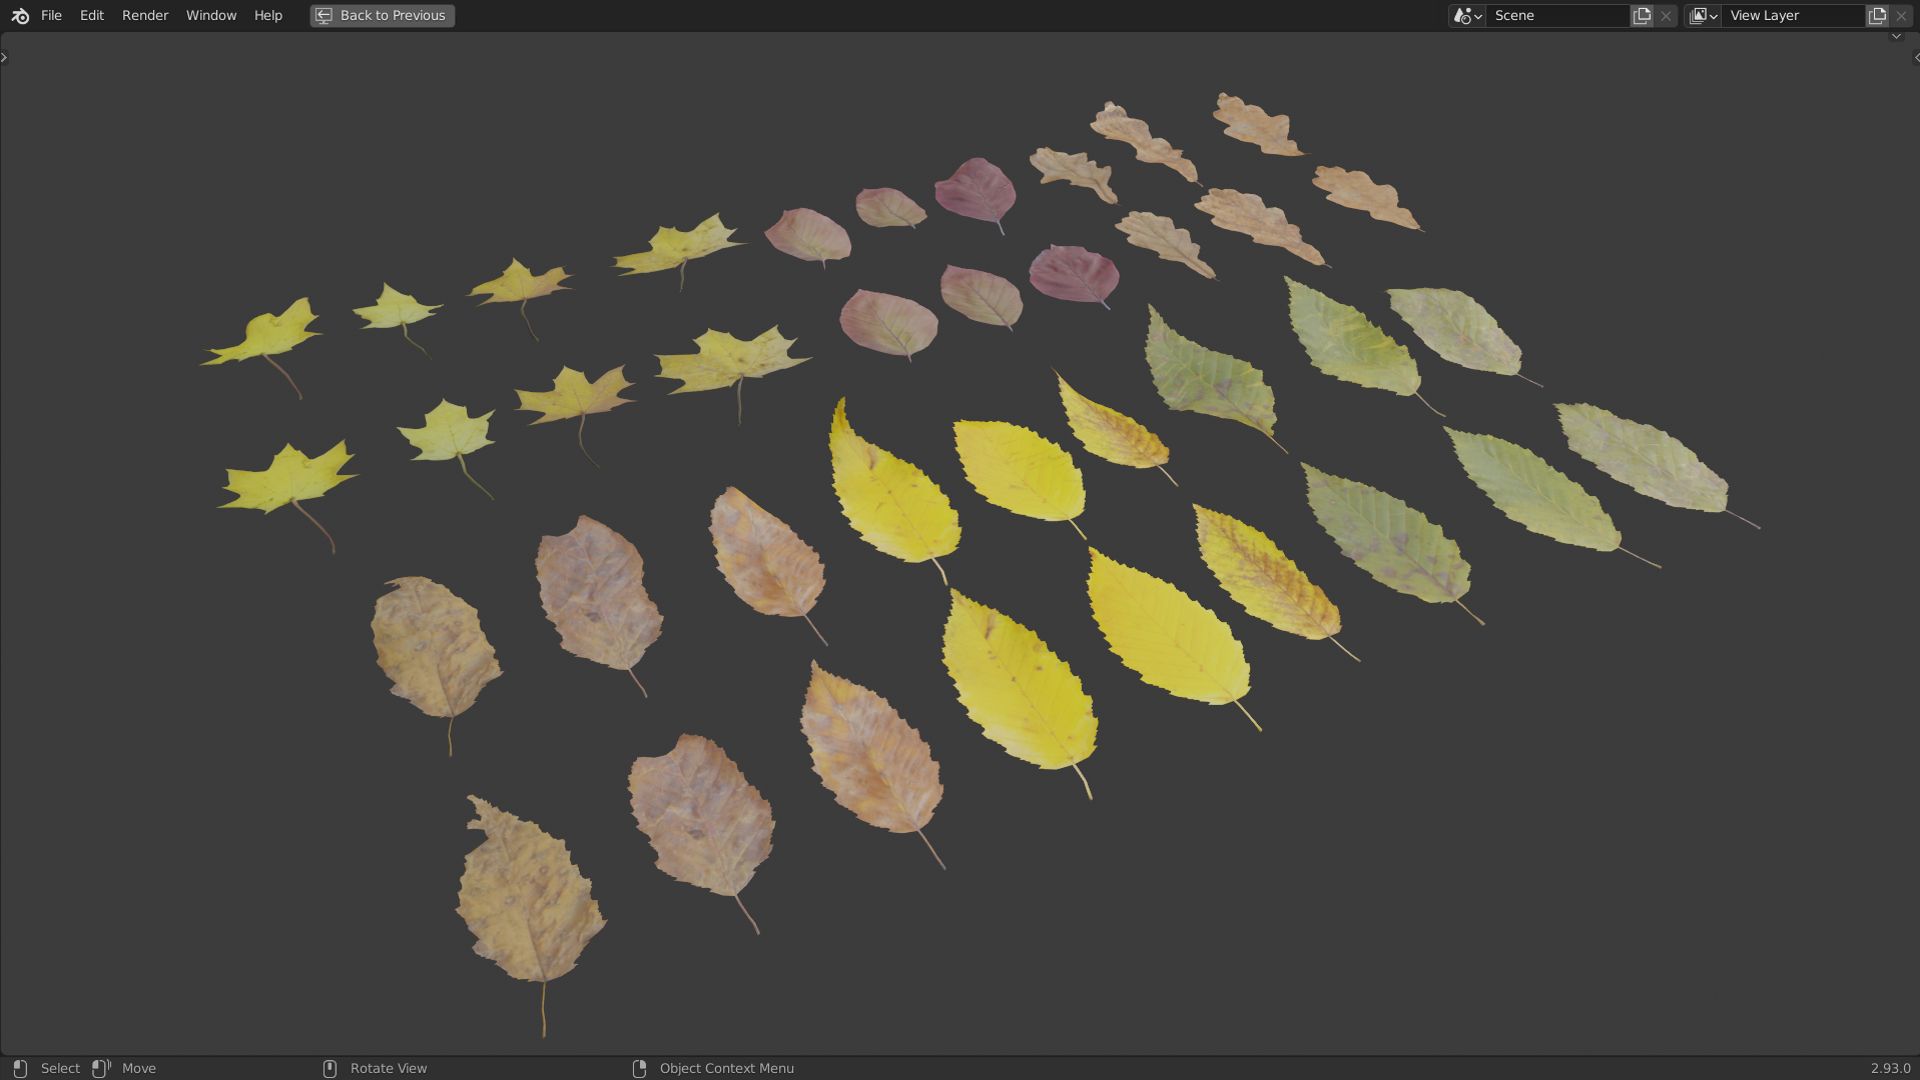Image resolution: width=1920 pixels, height=1080 pixels.
Task: Open the Window menu
Action: pos(211,16)
